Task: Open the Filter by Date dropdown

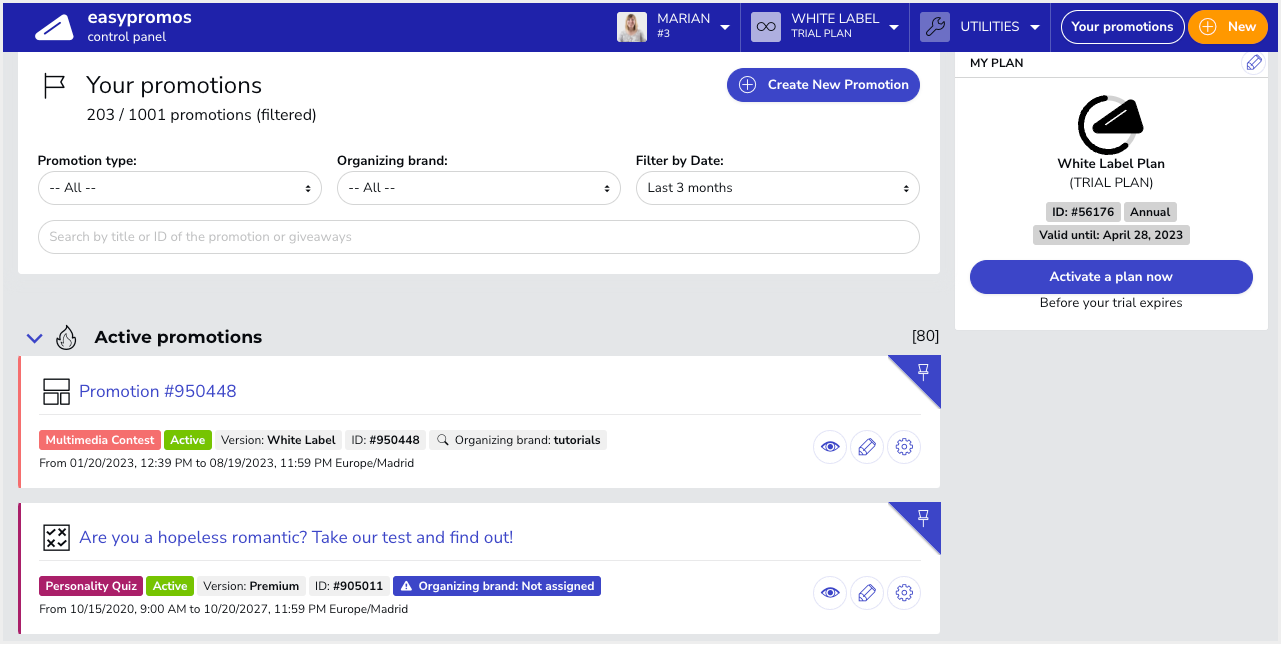Action: click(x=778, y=188)
